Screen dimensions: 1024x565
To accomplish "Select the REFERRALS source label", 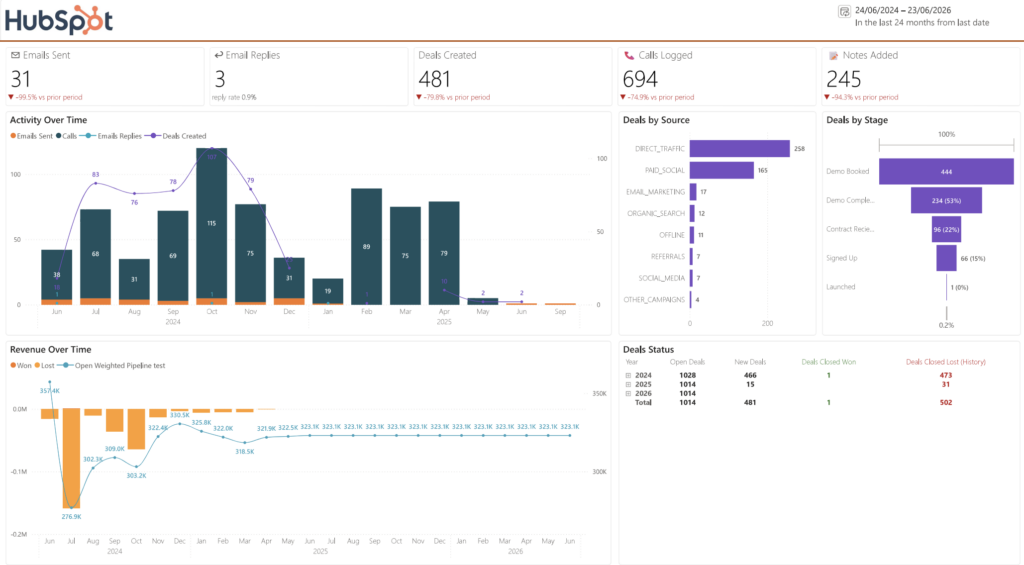I will coord(667,257).
